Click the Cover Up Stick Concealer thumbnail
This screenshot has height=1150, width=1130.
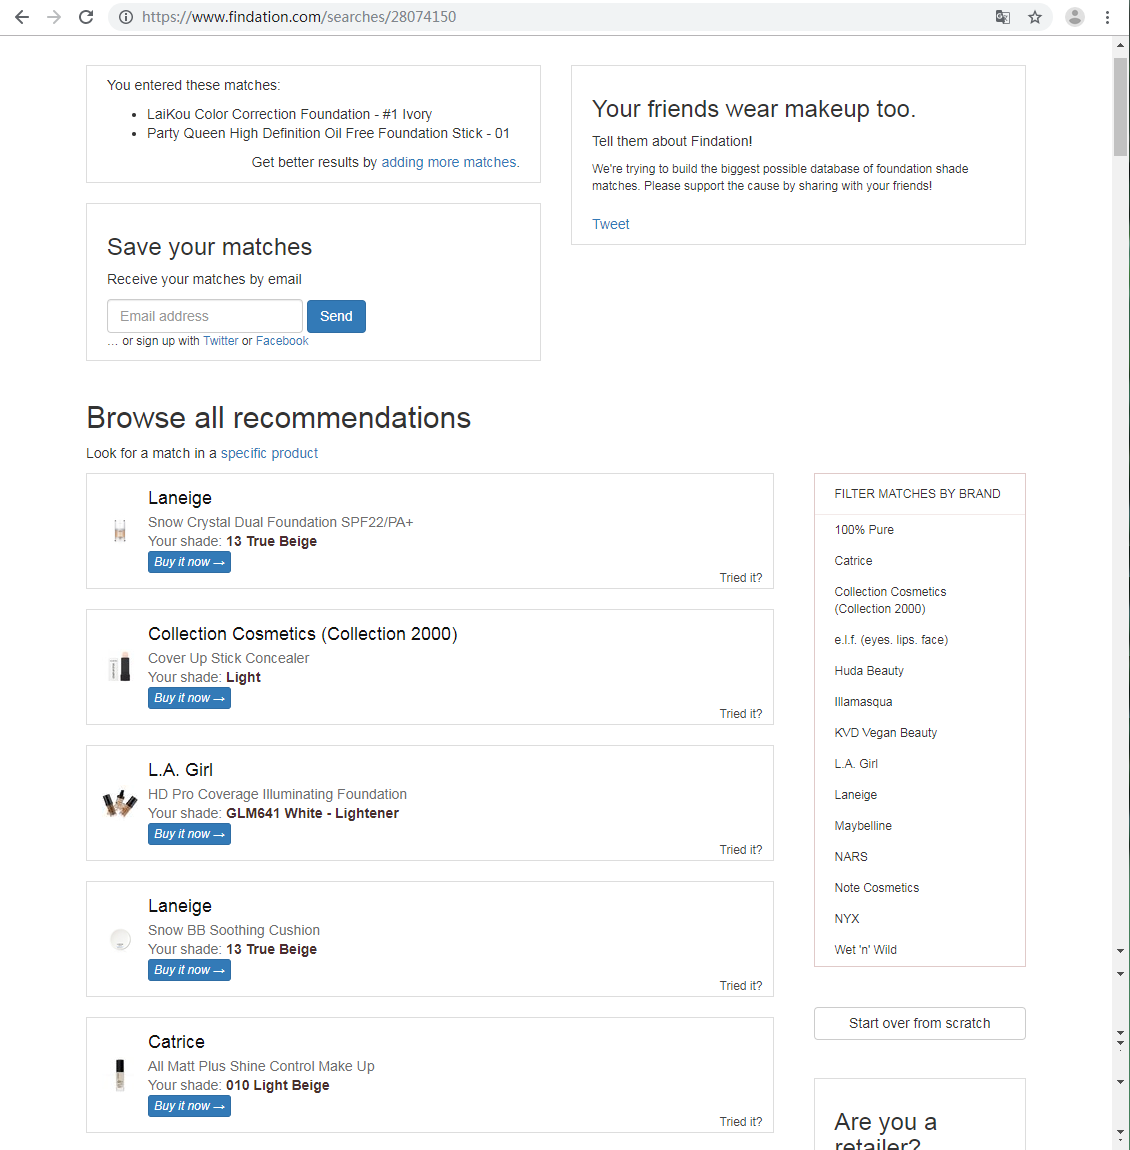point(120,667)
